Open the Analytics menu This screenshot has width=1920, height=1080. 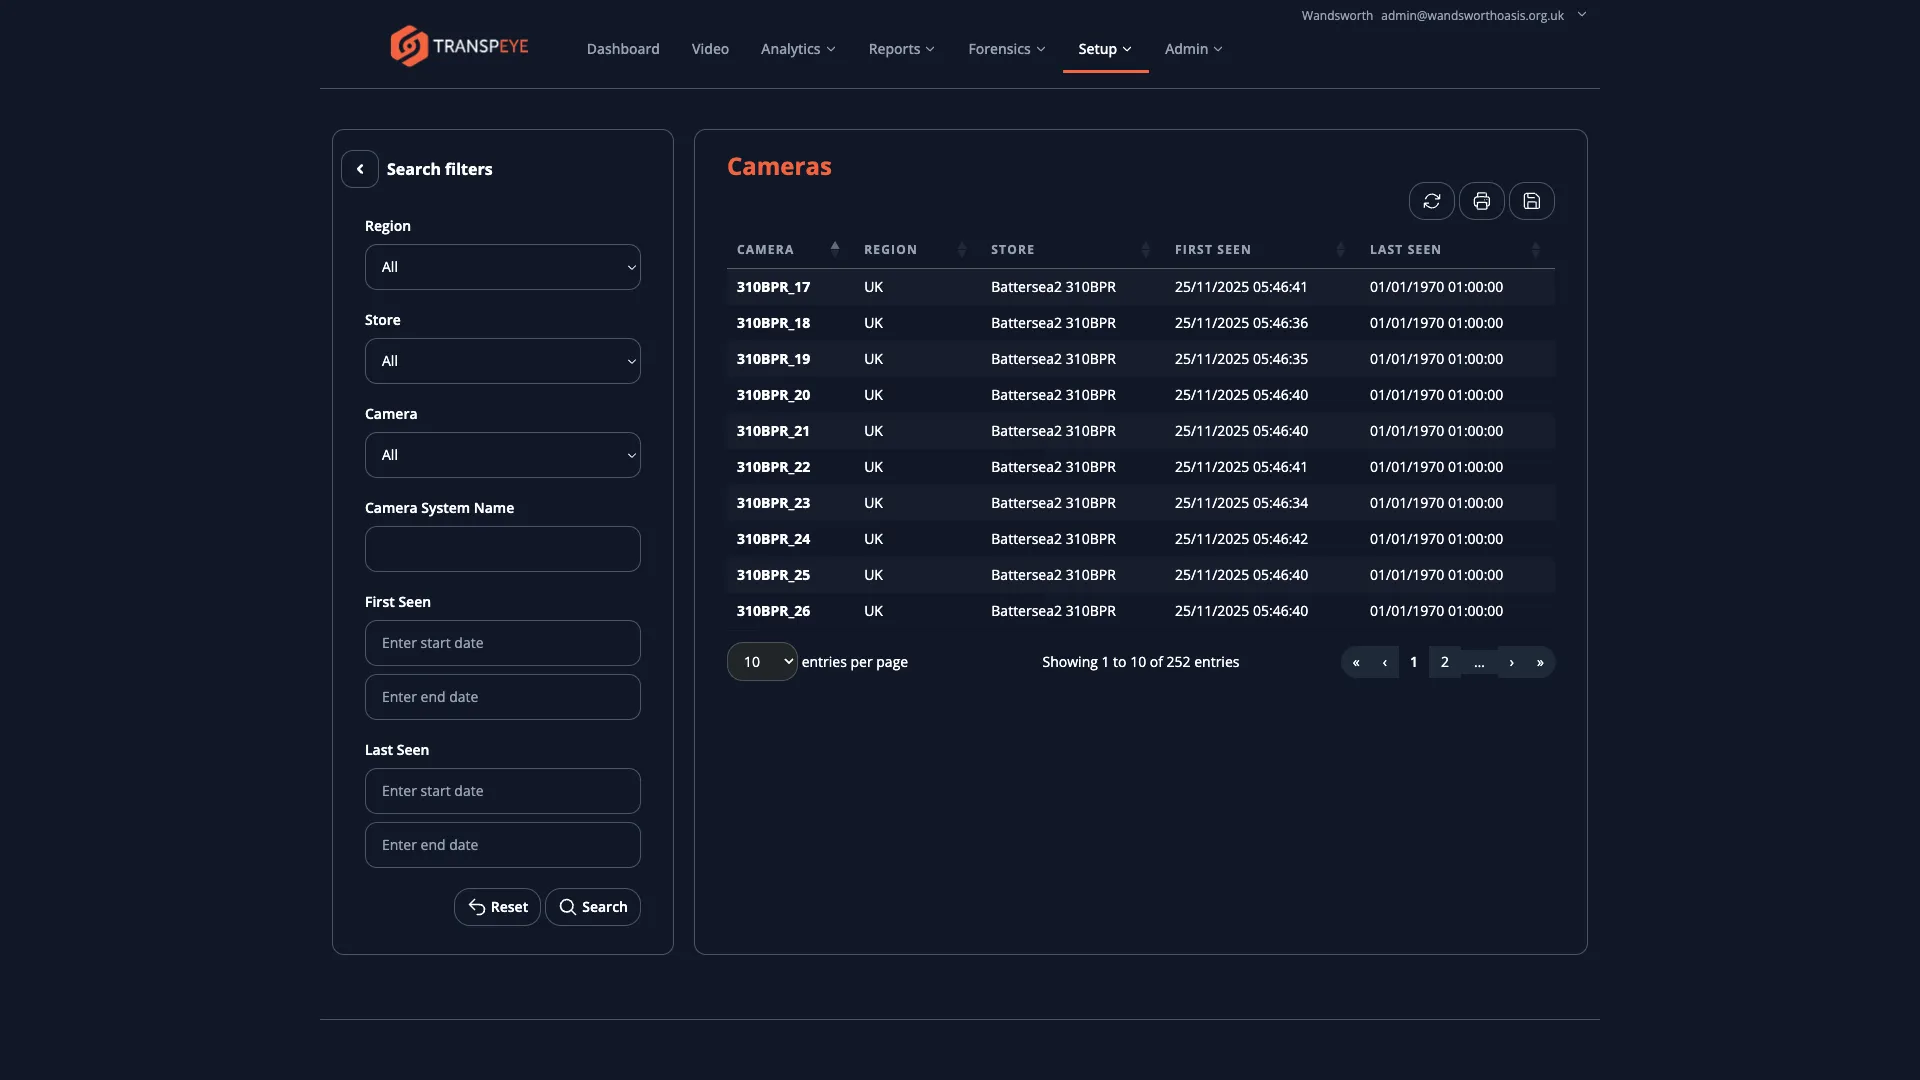click(797, 48)
